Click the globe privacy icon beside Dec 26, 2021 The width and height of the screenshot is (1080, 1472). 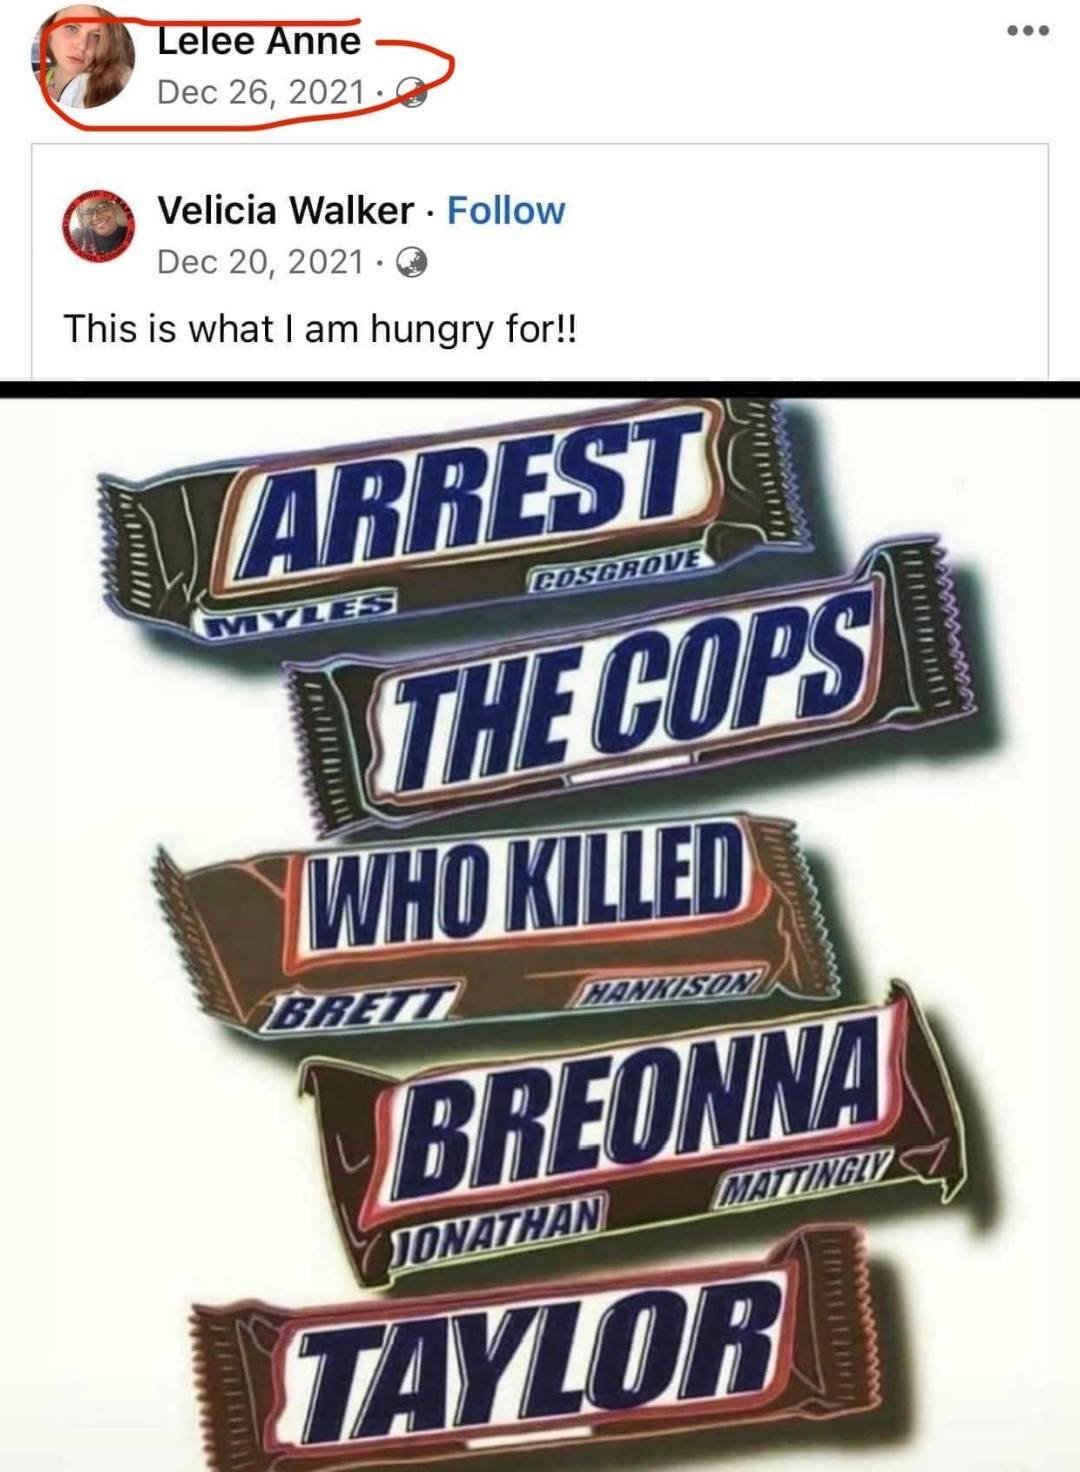point(412,92)
